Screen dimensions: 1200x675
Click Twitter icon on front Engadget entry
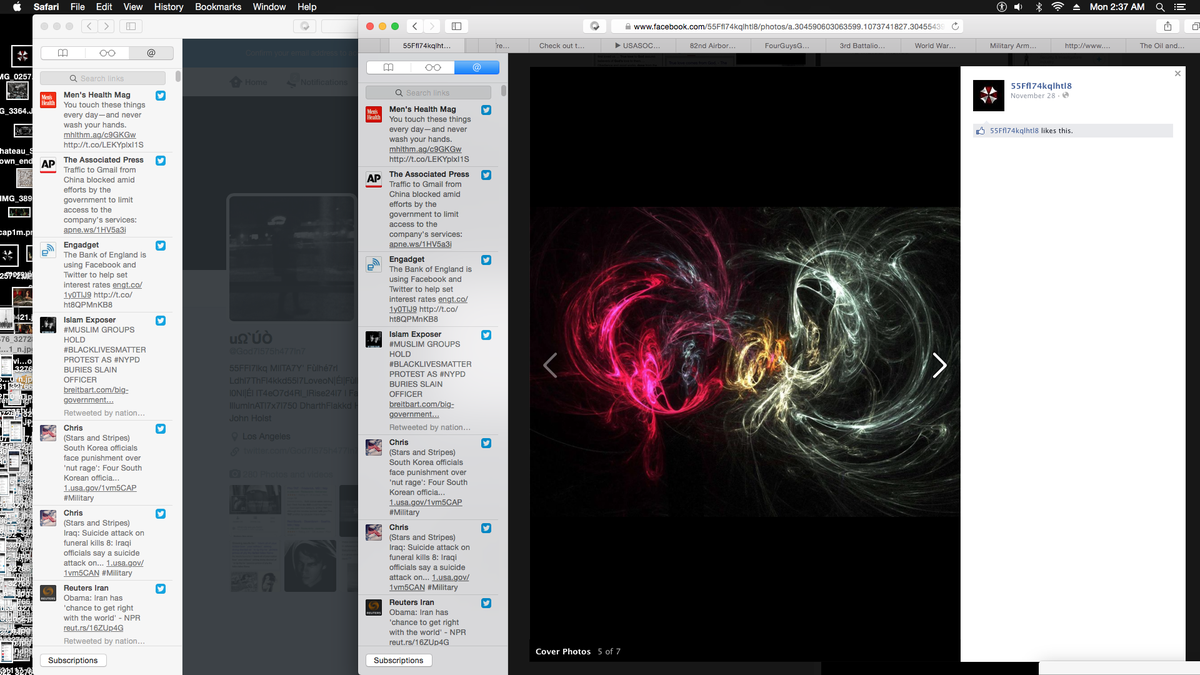pyautogui.click(x=486, y=260)
